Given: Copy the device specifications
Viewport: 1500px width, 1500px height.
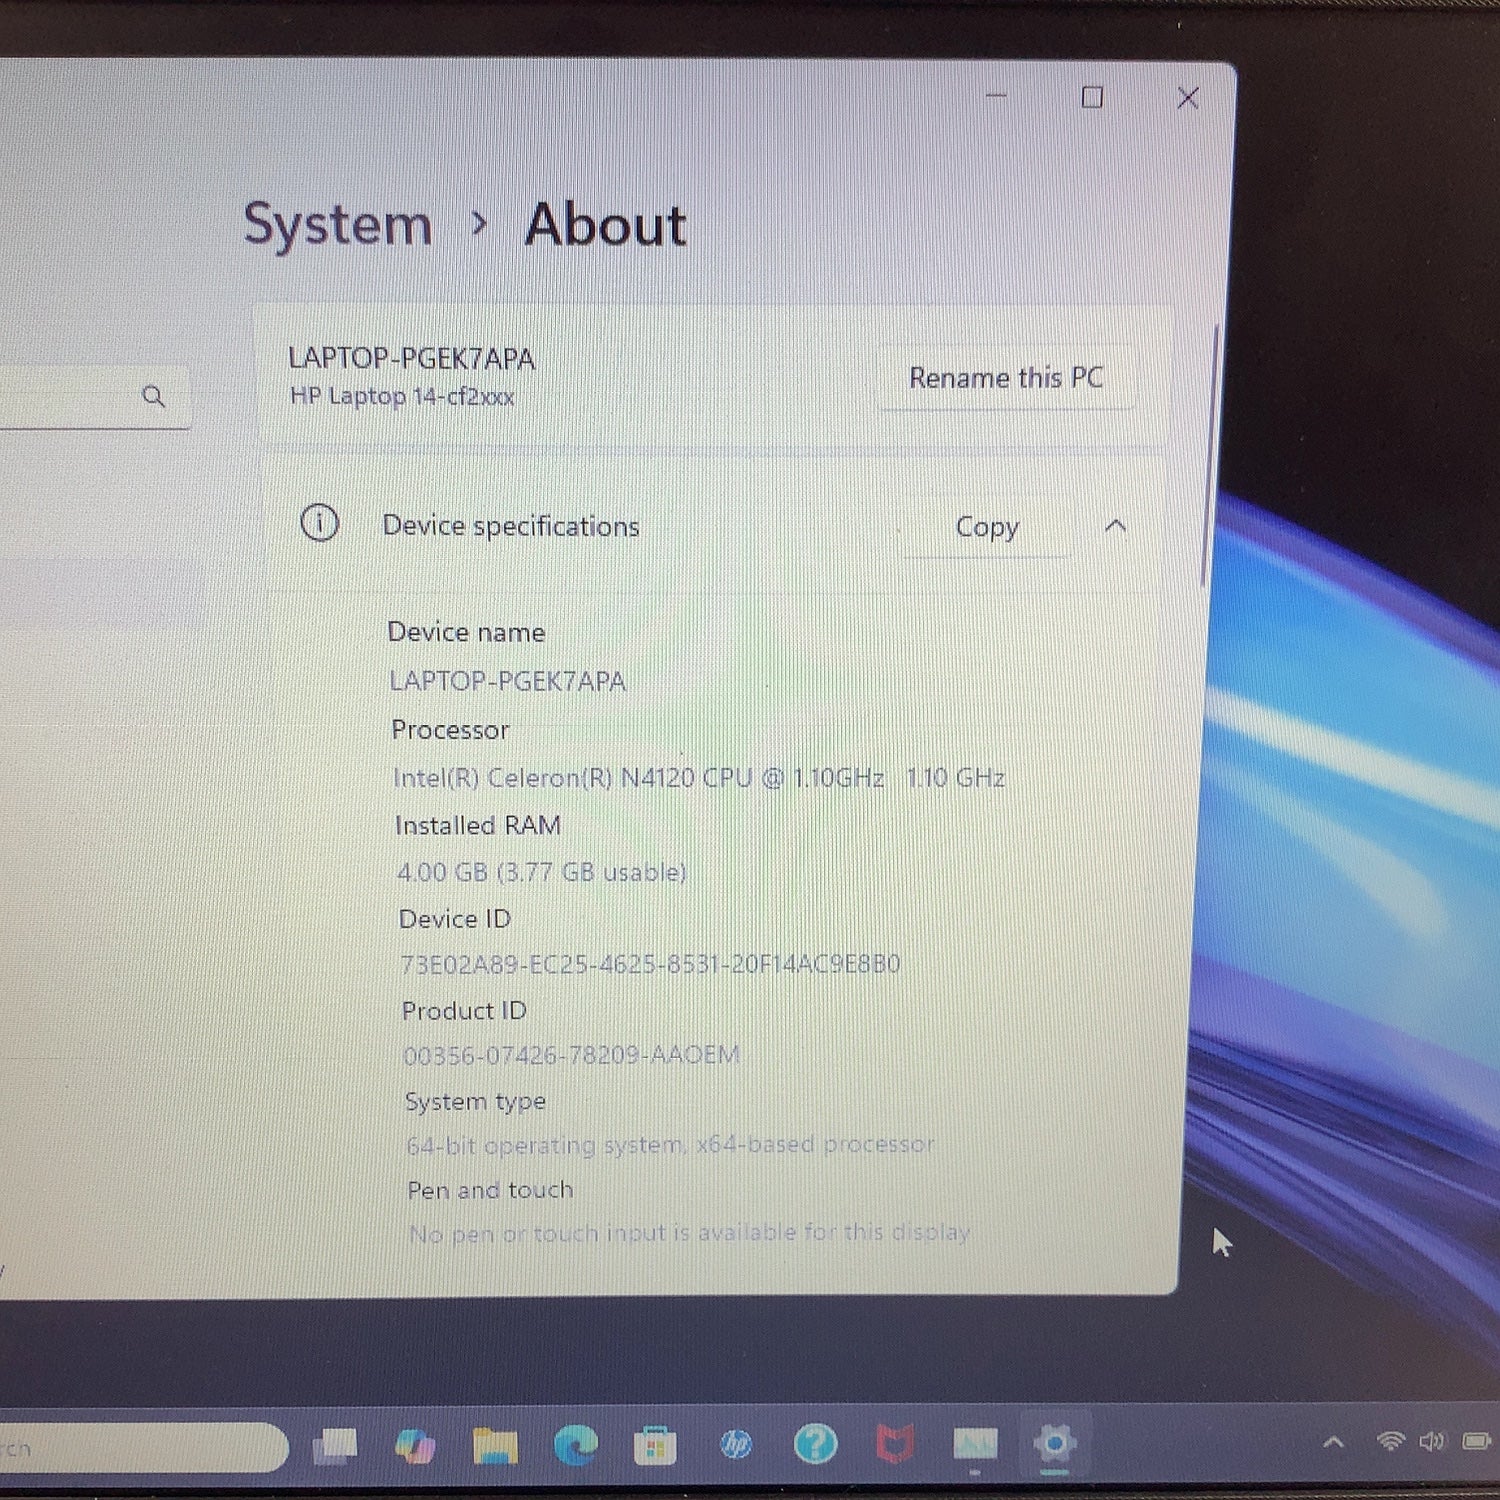Looking at the screenshot, I should [987, 526].
